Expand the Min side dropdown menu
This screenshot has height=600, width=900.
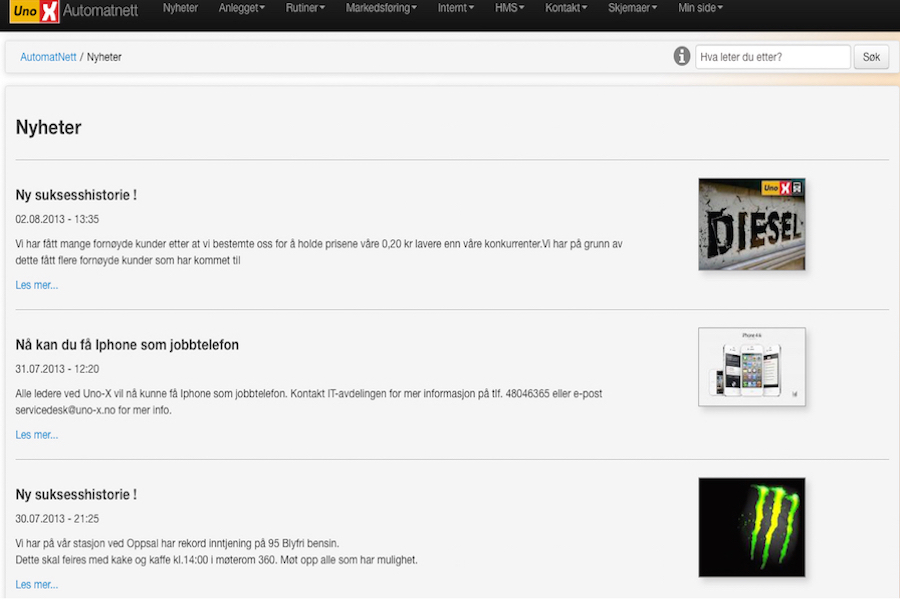click(700, 8)
